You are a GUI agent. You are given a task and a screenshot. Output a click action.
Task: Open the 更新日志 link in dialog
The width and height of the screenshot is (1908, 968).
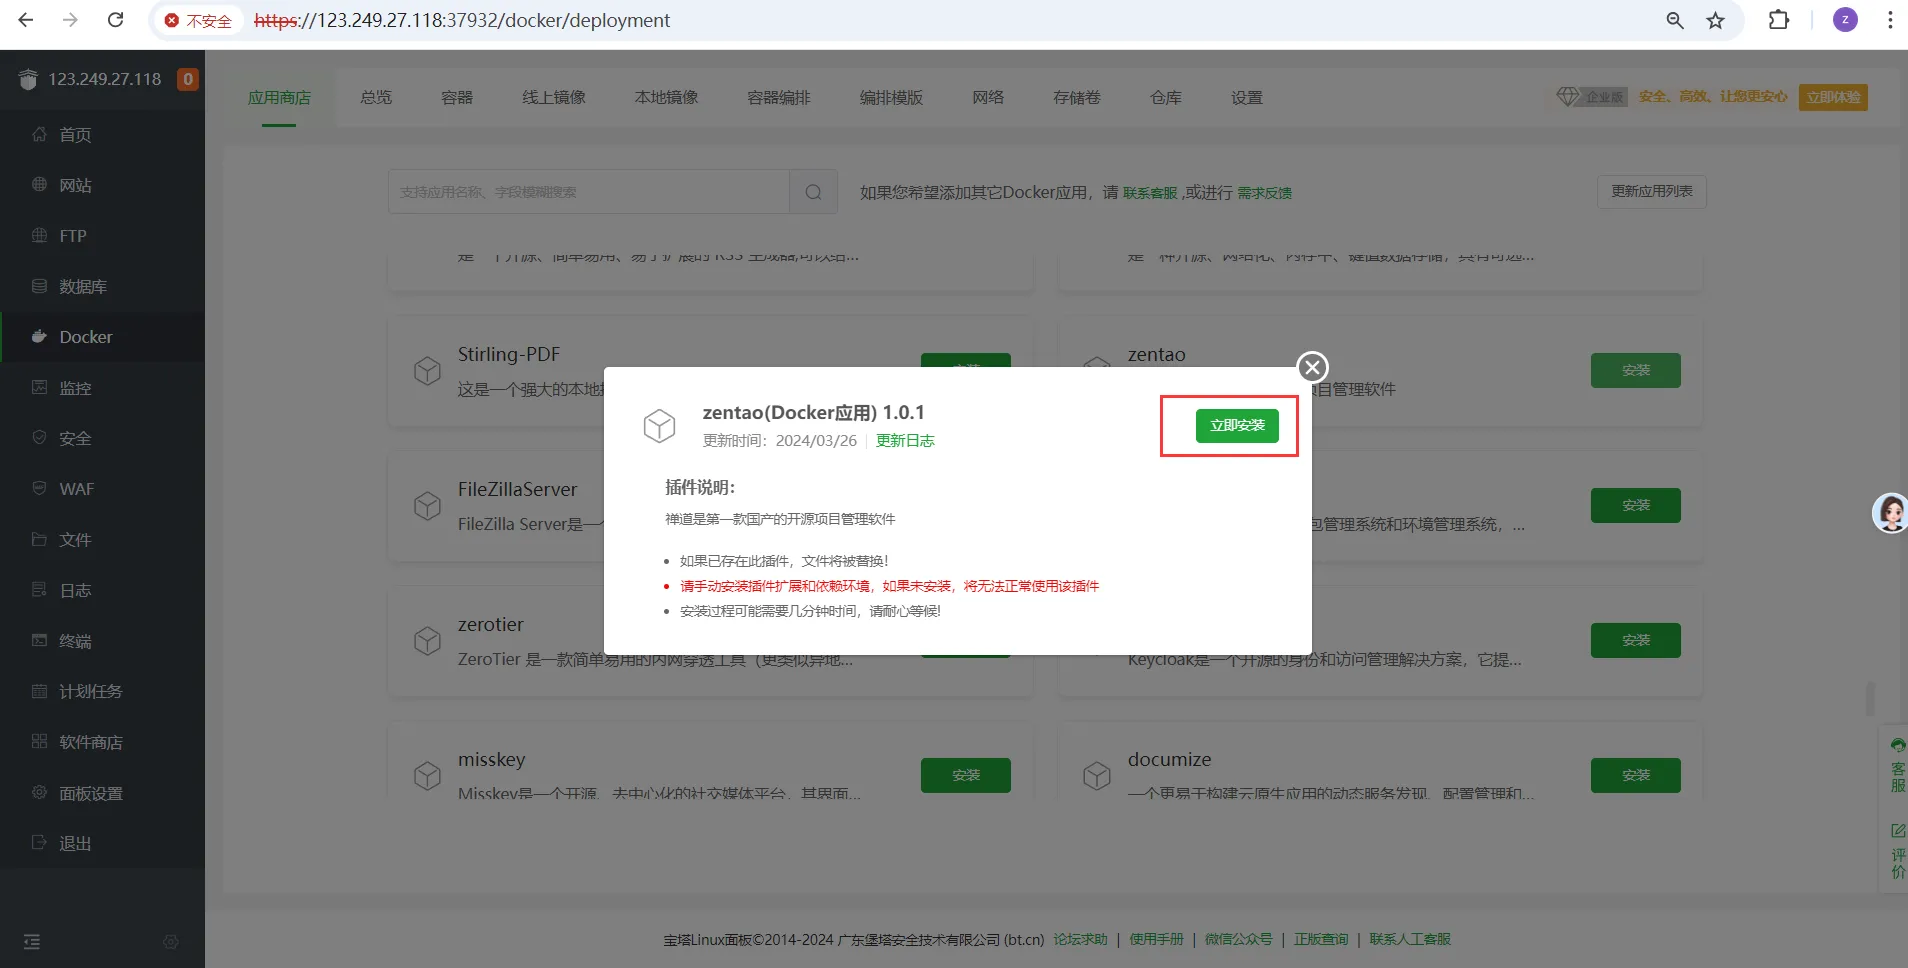(x=905, y=441)
